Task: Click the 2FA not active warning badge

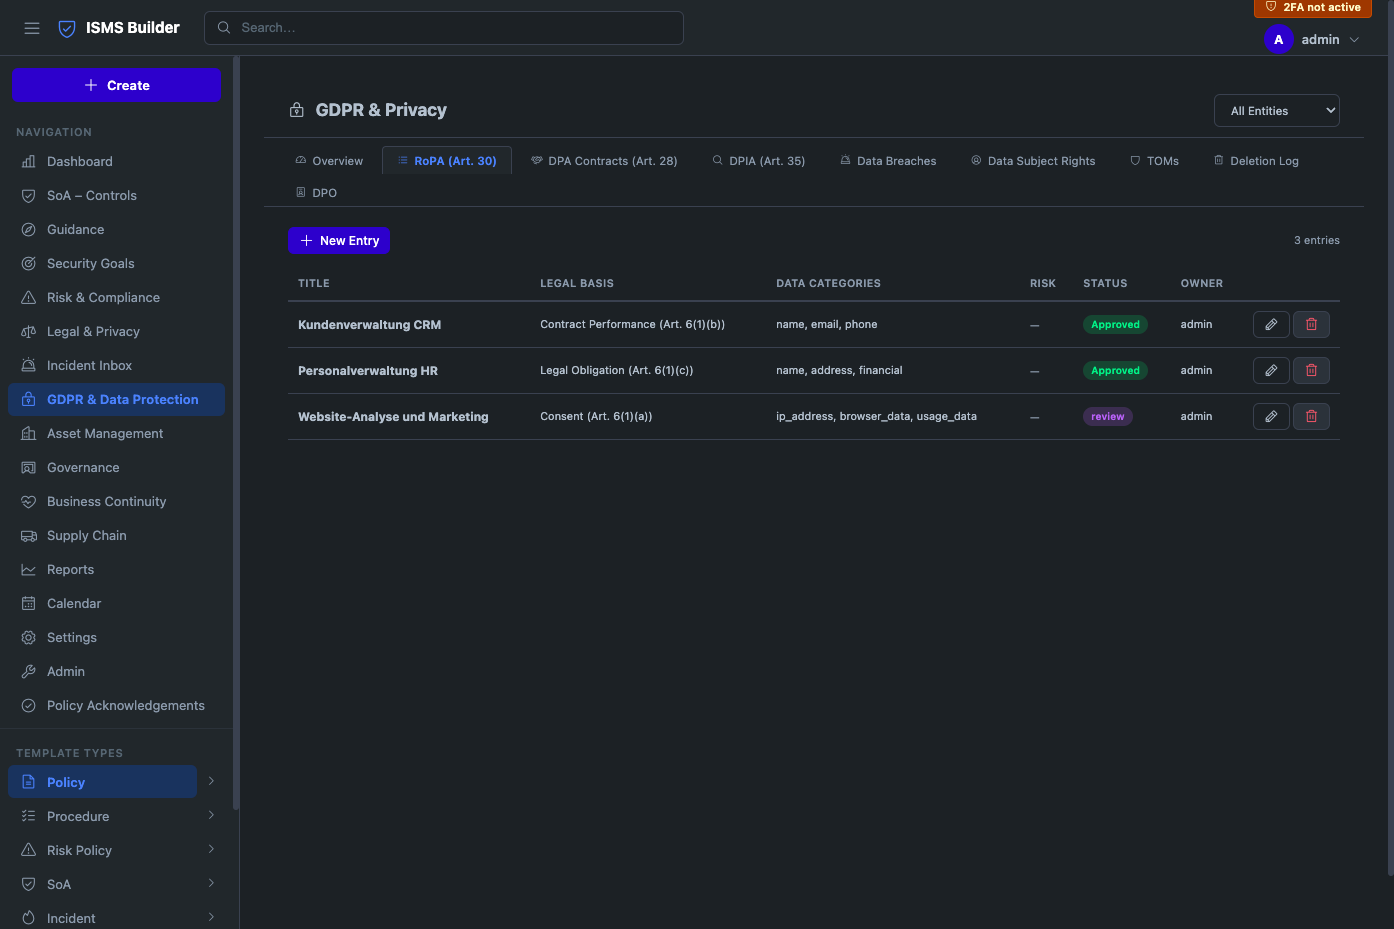Action: (1313, 8)
